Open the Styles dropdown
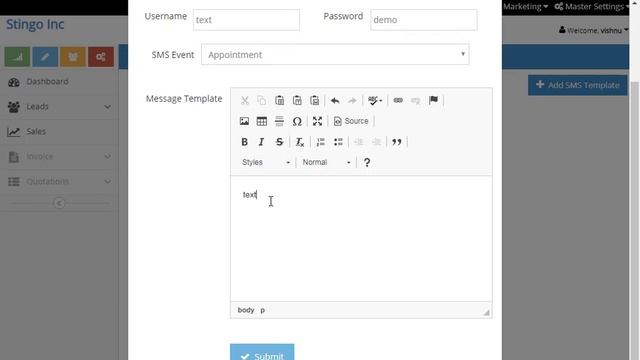The width and height of the screenshot is (640, 360). coord(266,162)
